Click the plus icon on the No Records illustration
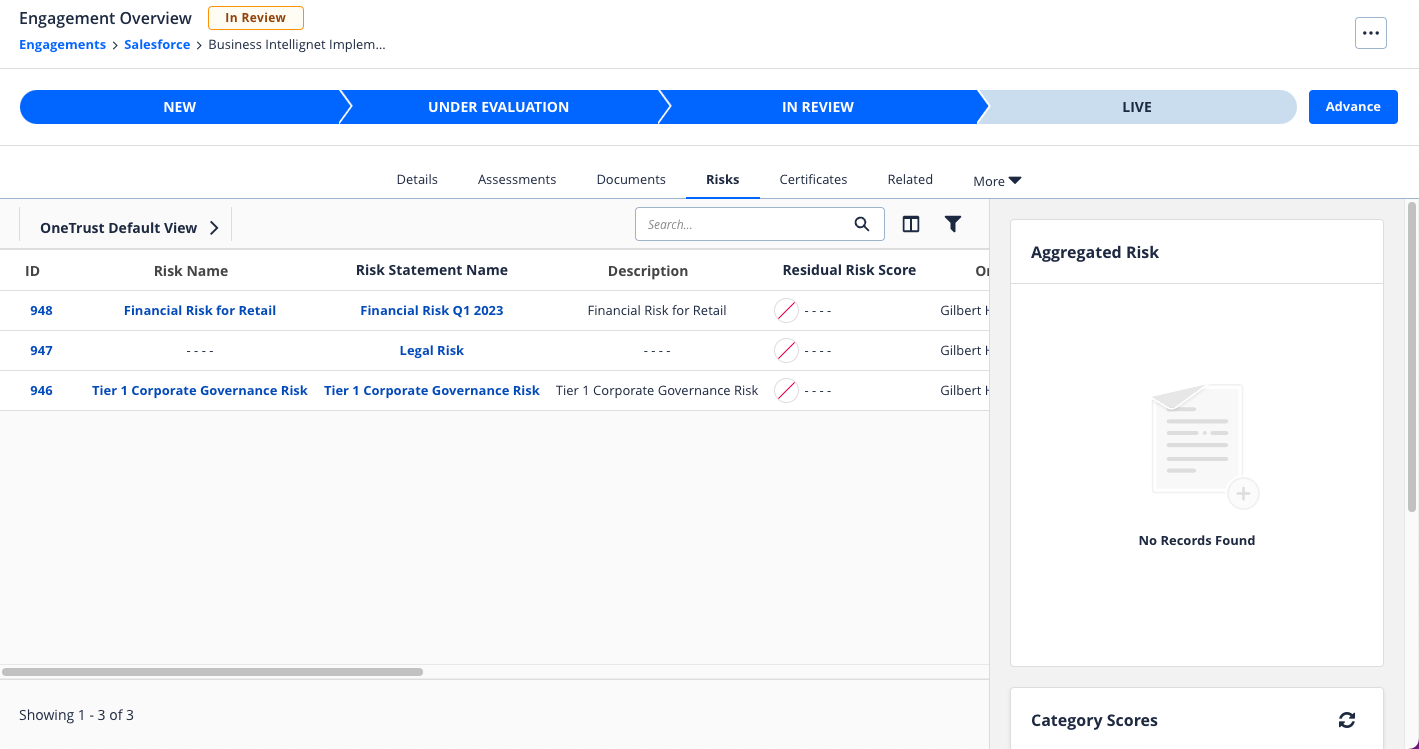Screen dimensions: 1419x749 tap(1243, 493)
